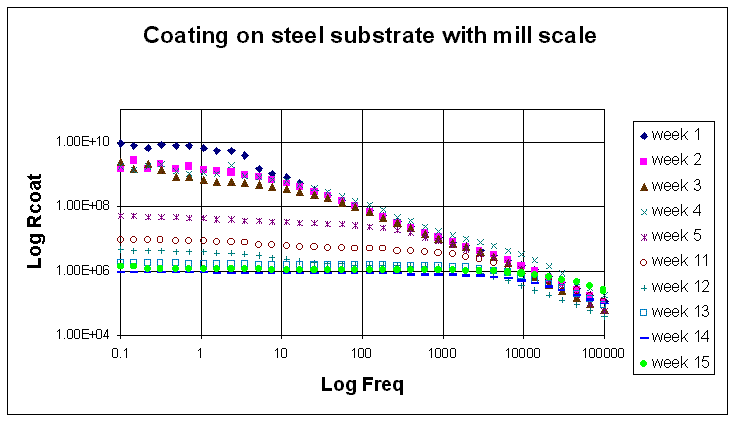This screenshot has width=733, height=423.
Task: Click the magenta square marker for week 2 in legend
Action: 644,161
